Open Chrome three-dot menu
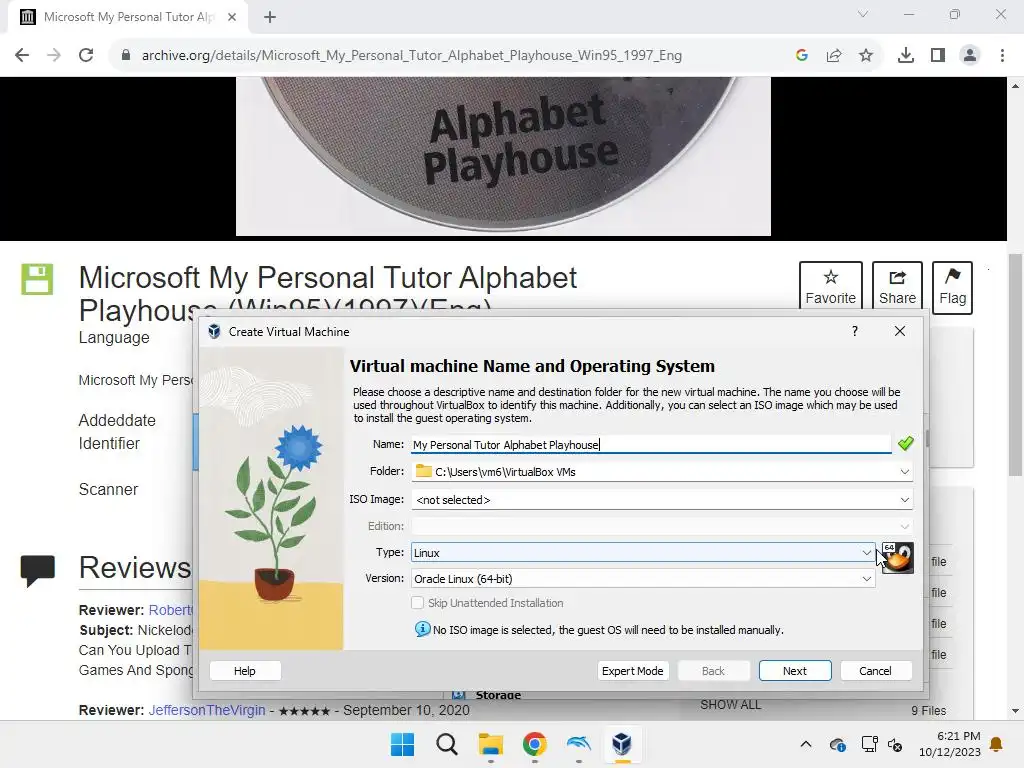Screen dimensions: 1024x768 pos(1002,56)
